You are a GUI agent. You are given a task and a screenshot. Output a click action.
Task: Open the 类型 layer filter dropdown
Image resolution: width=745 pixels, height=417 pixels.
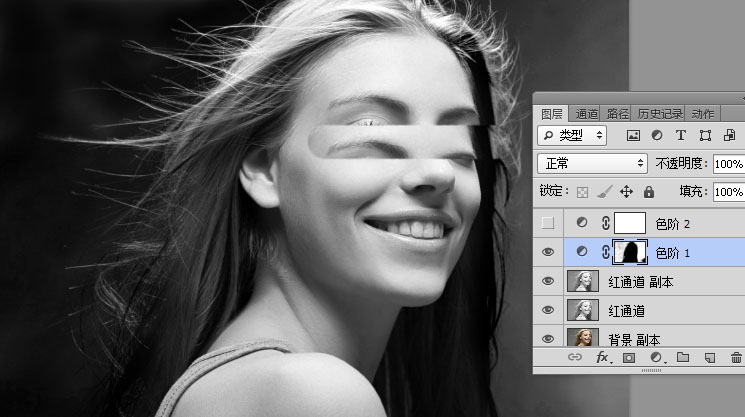pos(573,135)
